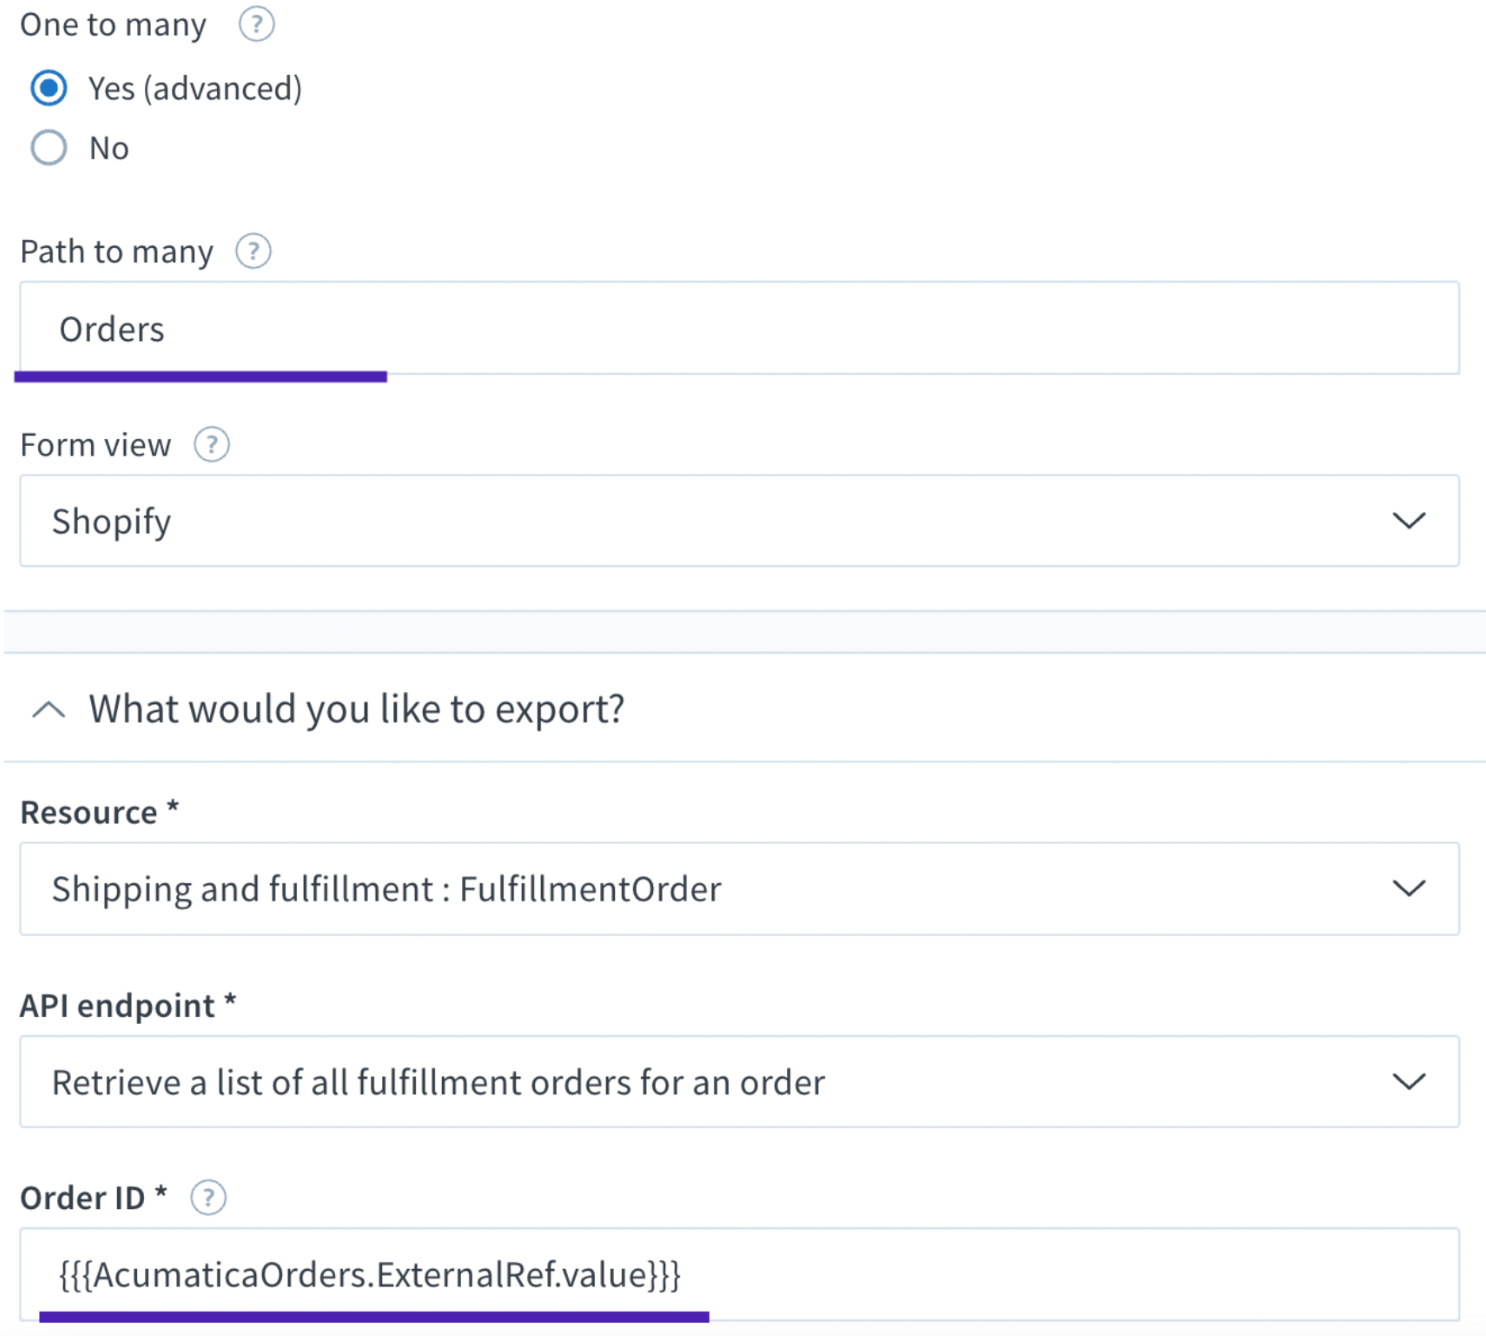The height and width of the screenshot is (1336, 1486).
Task: Click API endpoint chevron arrow
Action: pos(1408,1082)
